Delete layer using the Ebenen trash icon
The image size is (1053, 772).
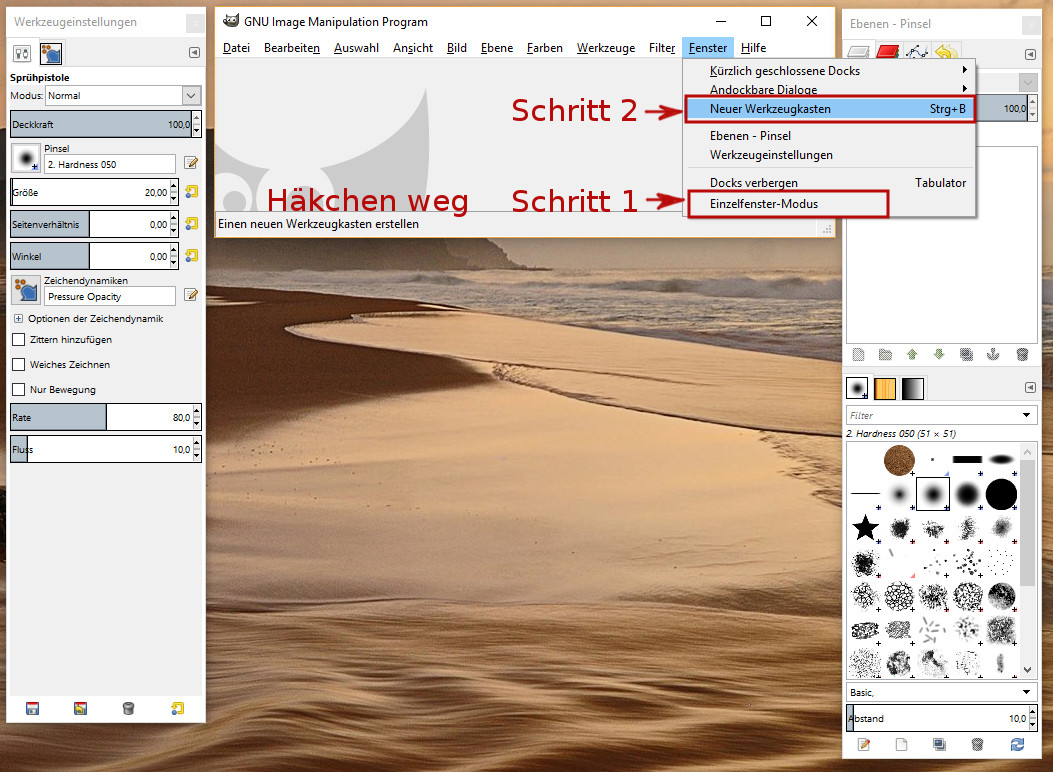coord(1021,354)
